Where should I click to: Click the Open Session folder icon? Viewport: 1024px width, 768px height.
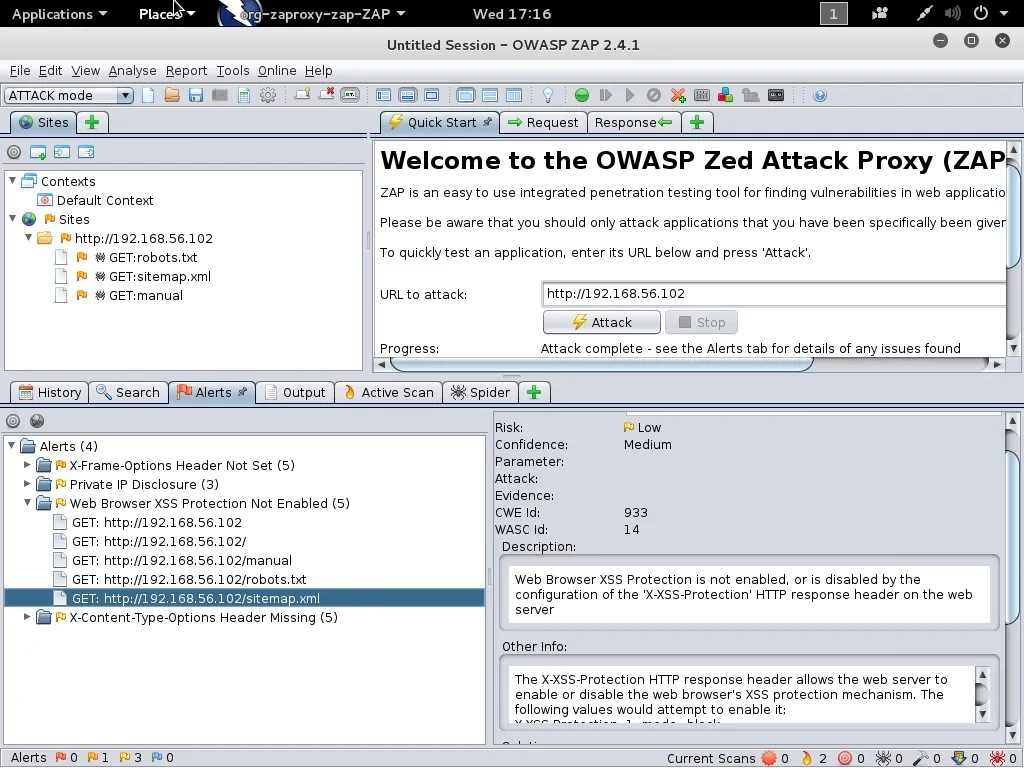(x=172, y=95)
